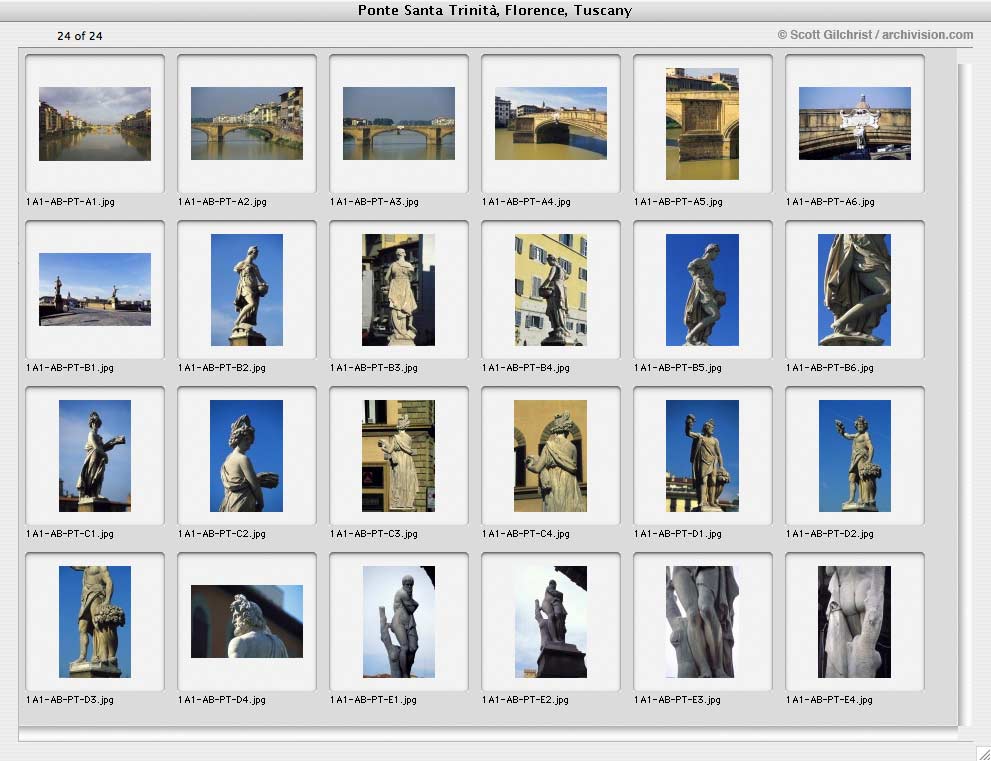Open the 1A1-AB-PT-B6.jpg statue detail thumbnail
The image size is (991, 761).
click(x=854, y=290)
